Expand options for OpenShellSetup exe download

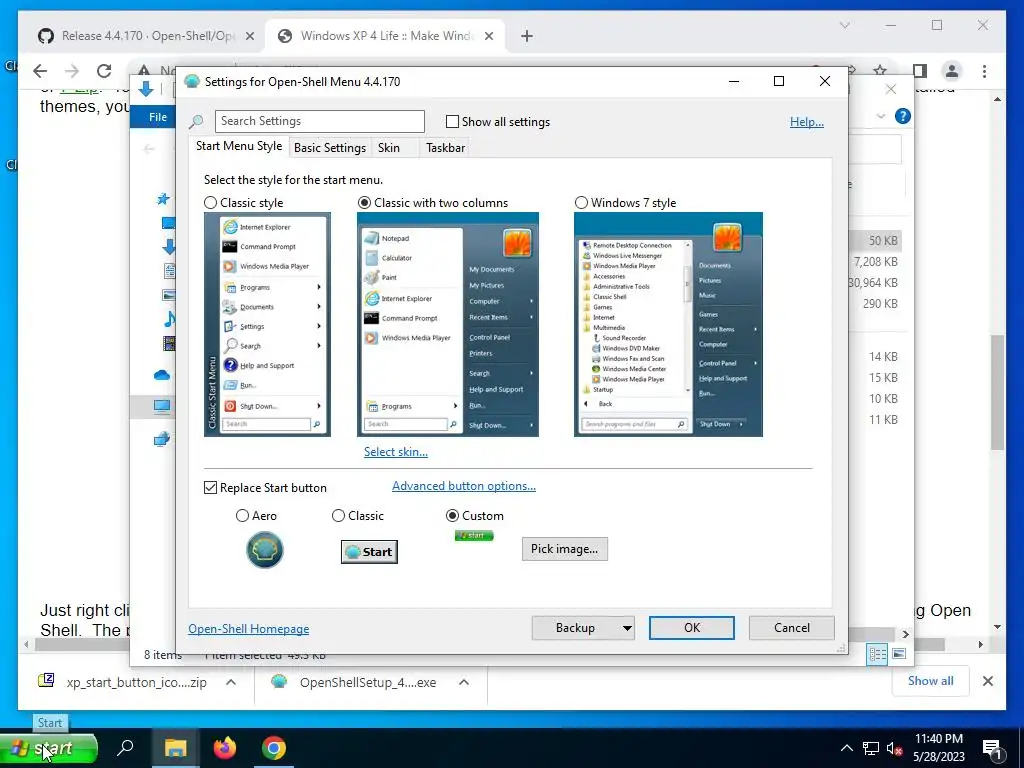coord(464,682)
